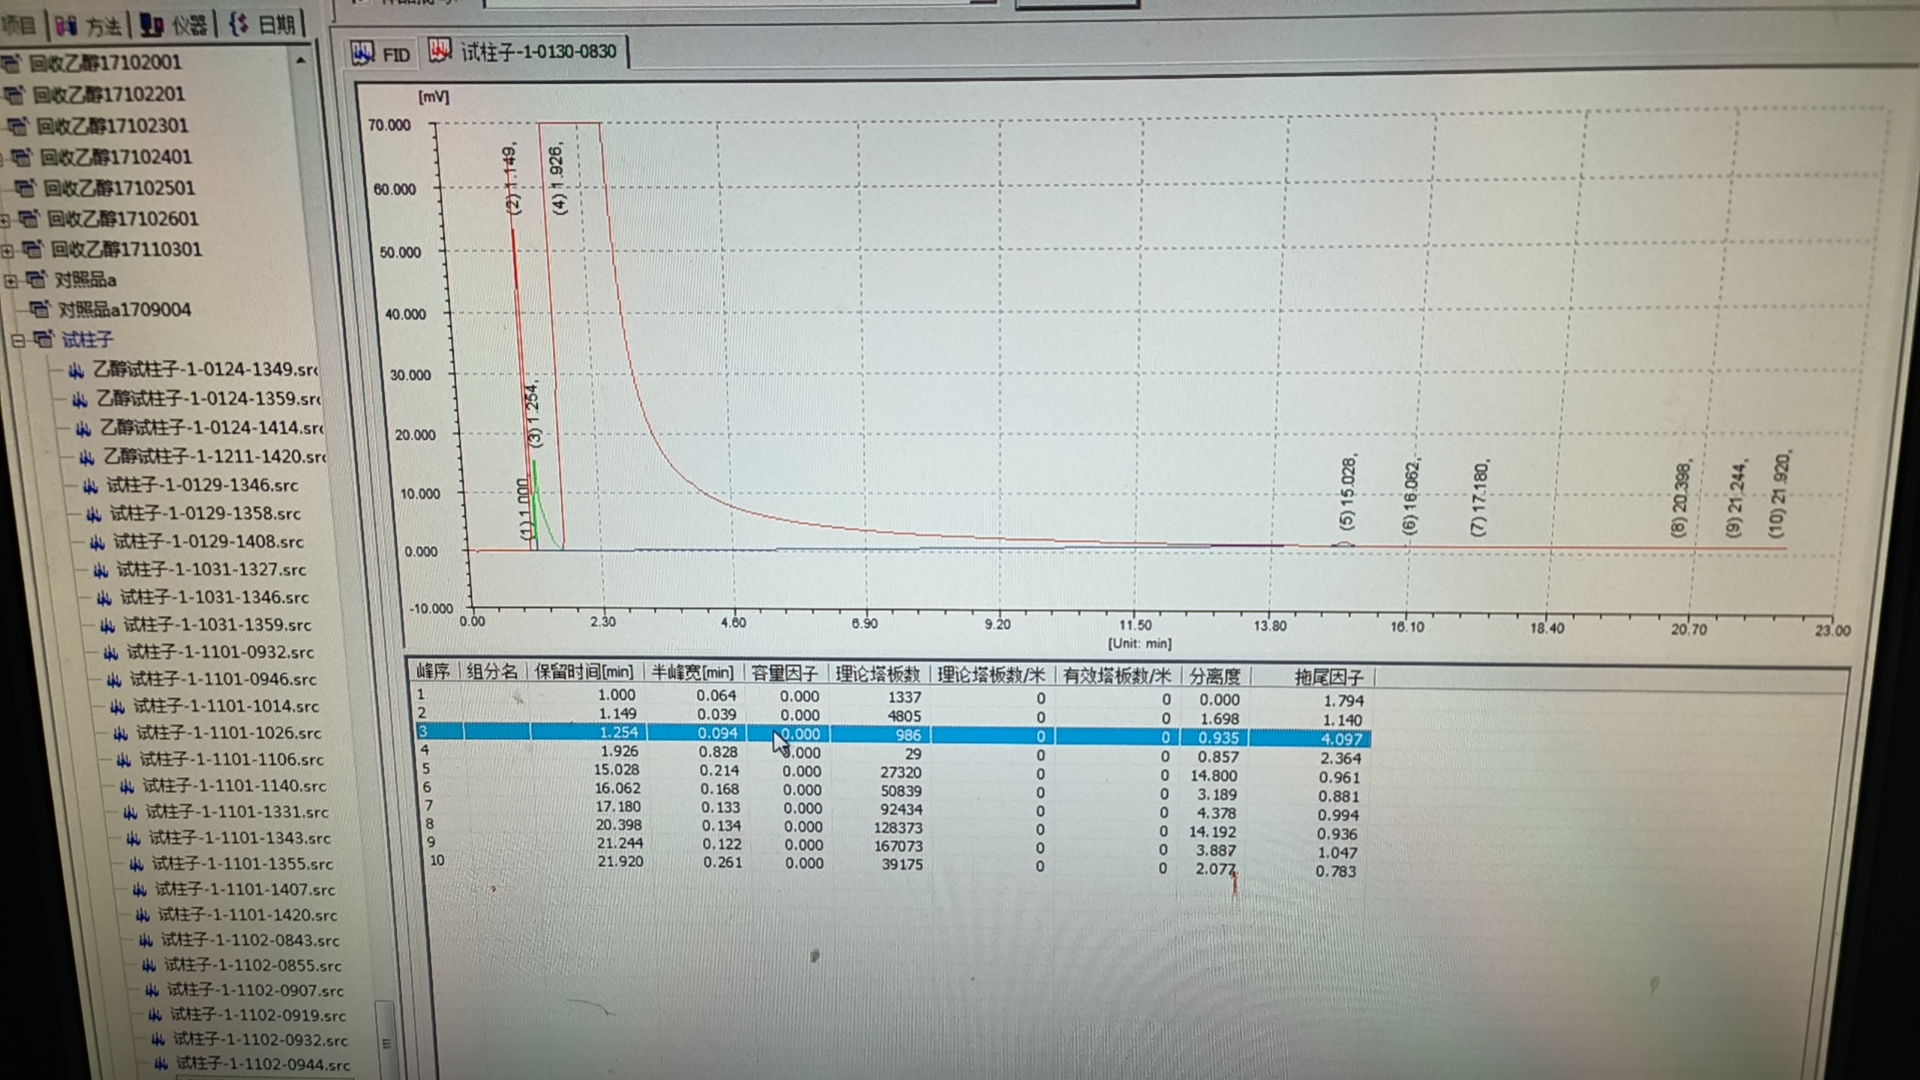
Task: Click folder icon of 回收乙醇17102301
Action: (x=18, y=126)
